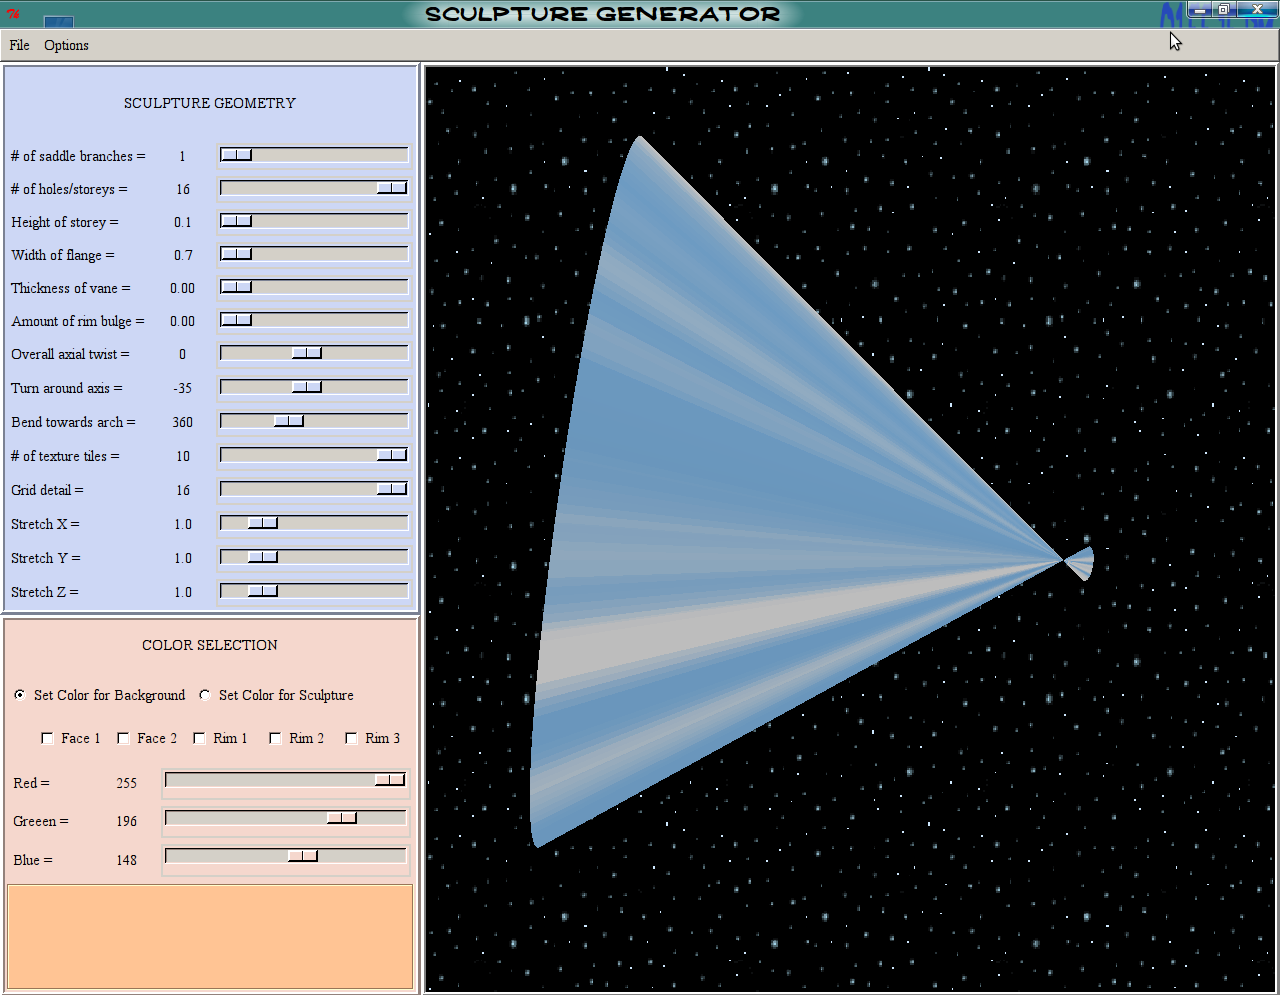The width and height of the screenshot is (1280, 995).
Task: Check the Face 1 checkbox
Action: point(47,738)
